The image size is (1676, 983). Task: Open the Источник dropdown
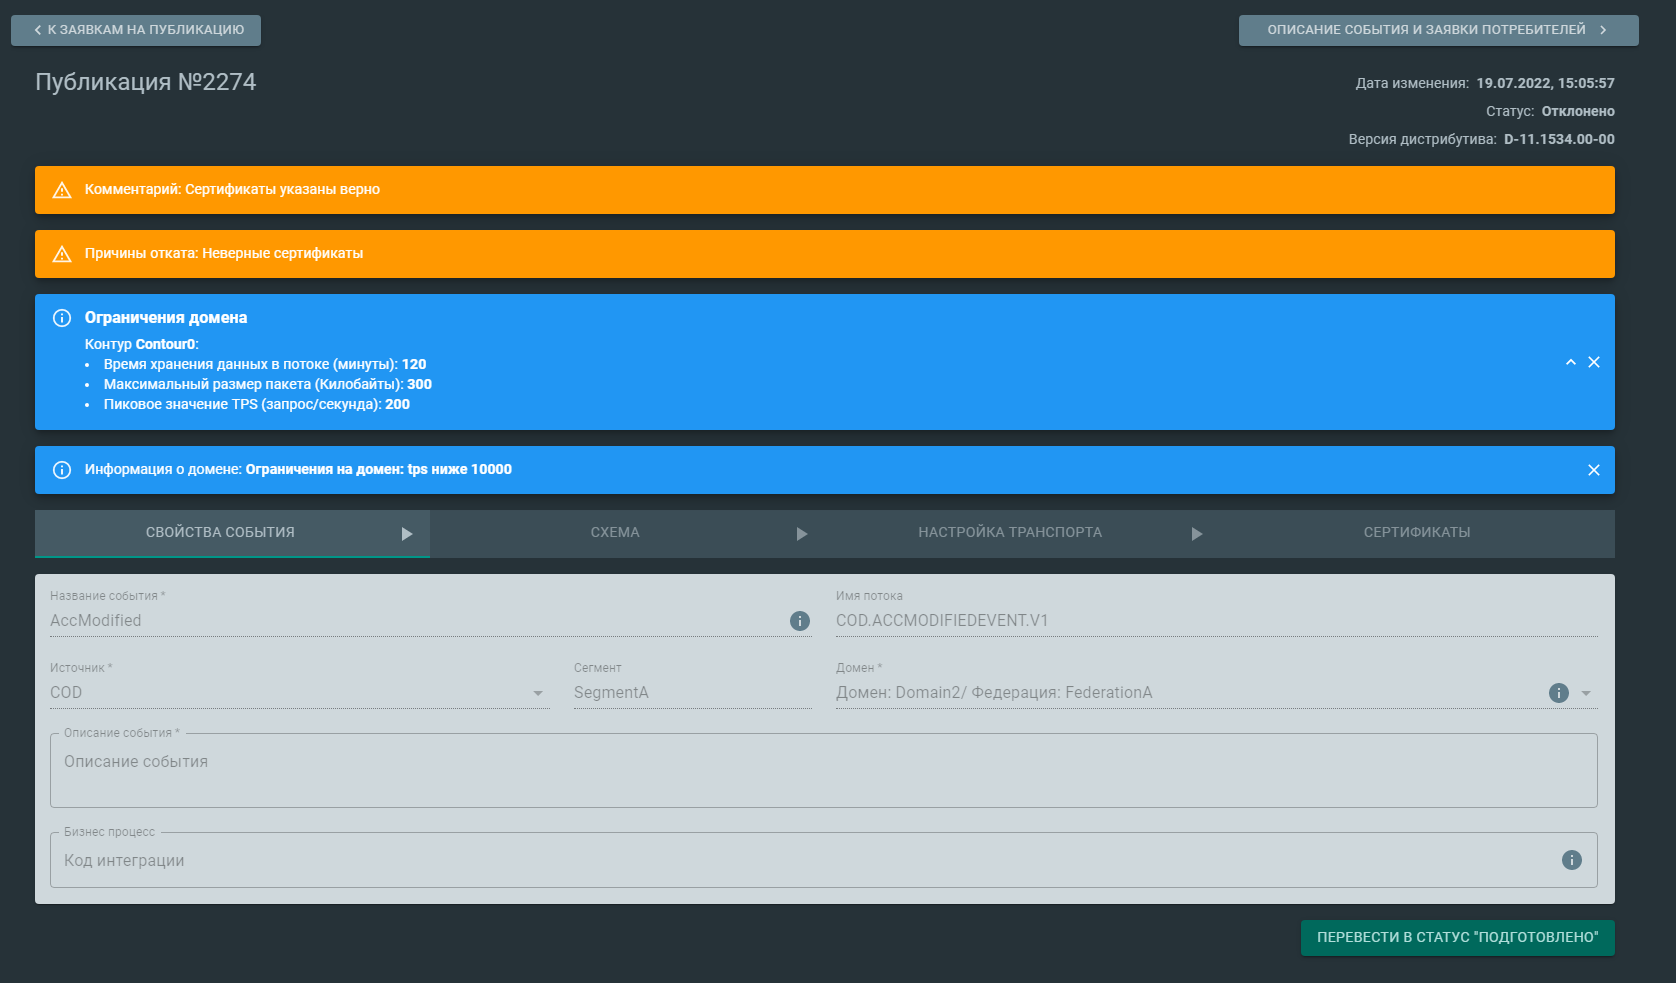tap(538, 693)
